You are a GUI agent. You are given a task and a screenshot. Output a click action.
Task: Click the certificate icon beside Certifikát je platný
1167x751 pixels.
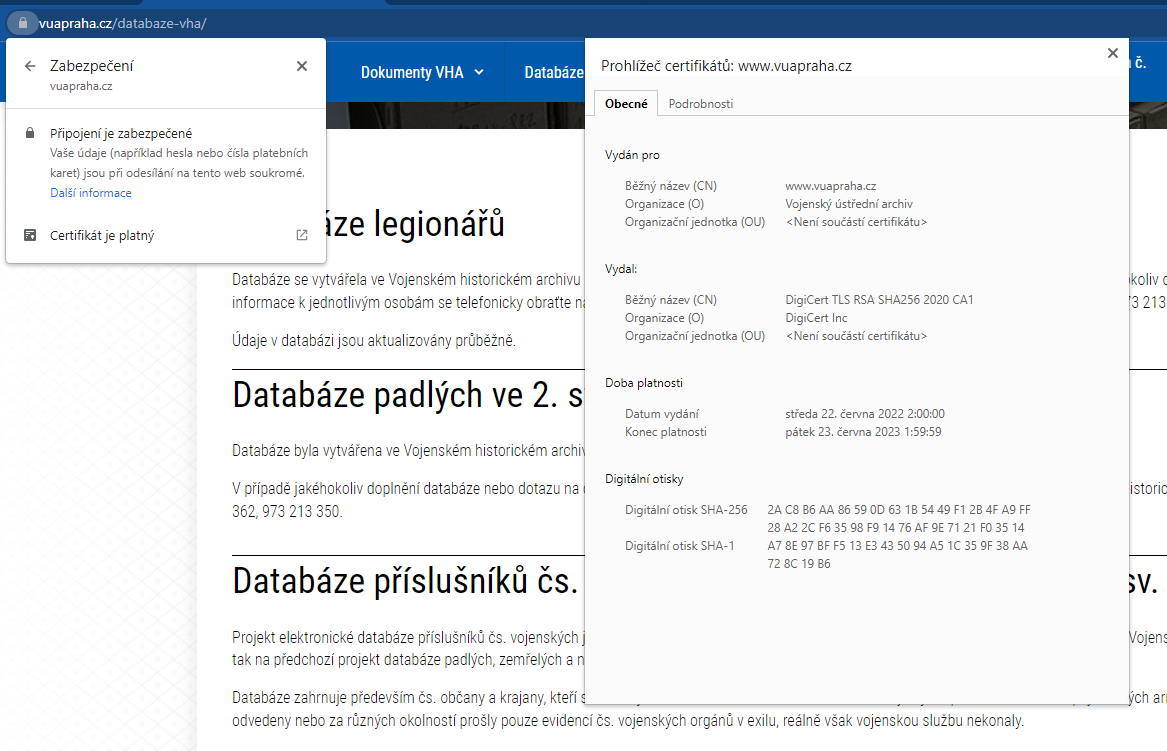[x=30, y=236]
